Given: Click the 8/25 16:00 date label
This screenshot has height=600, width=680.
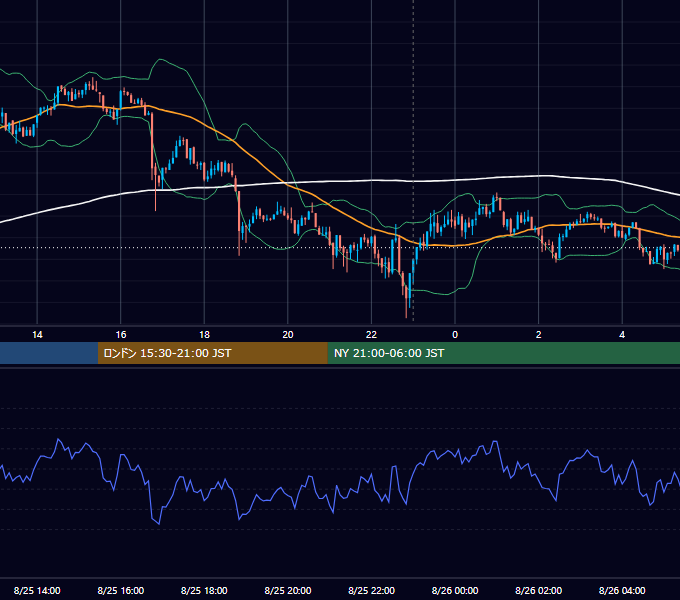Looking at the screenshot, I should tap(121, 590).
